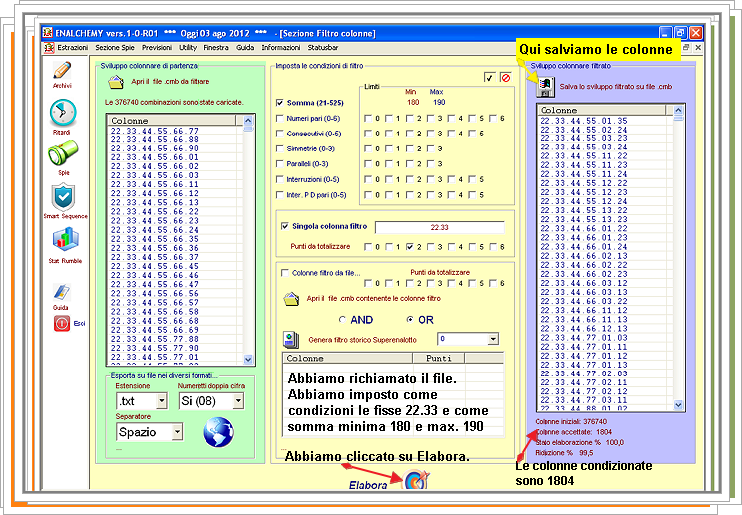Click the ENALCHEMY title bar app icon

(x=48, y=33)
